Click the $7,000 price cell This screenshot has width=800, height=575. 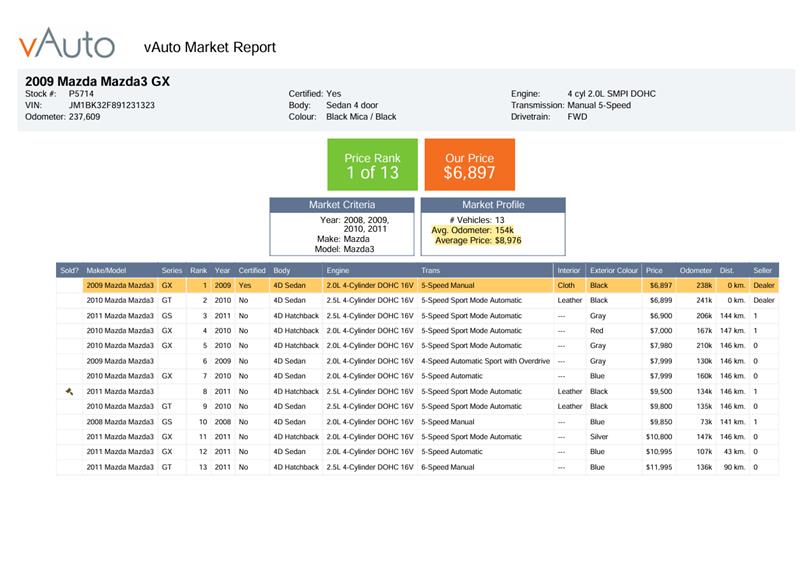point(661,331)
